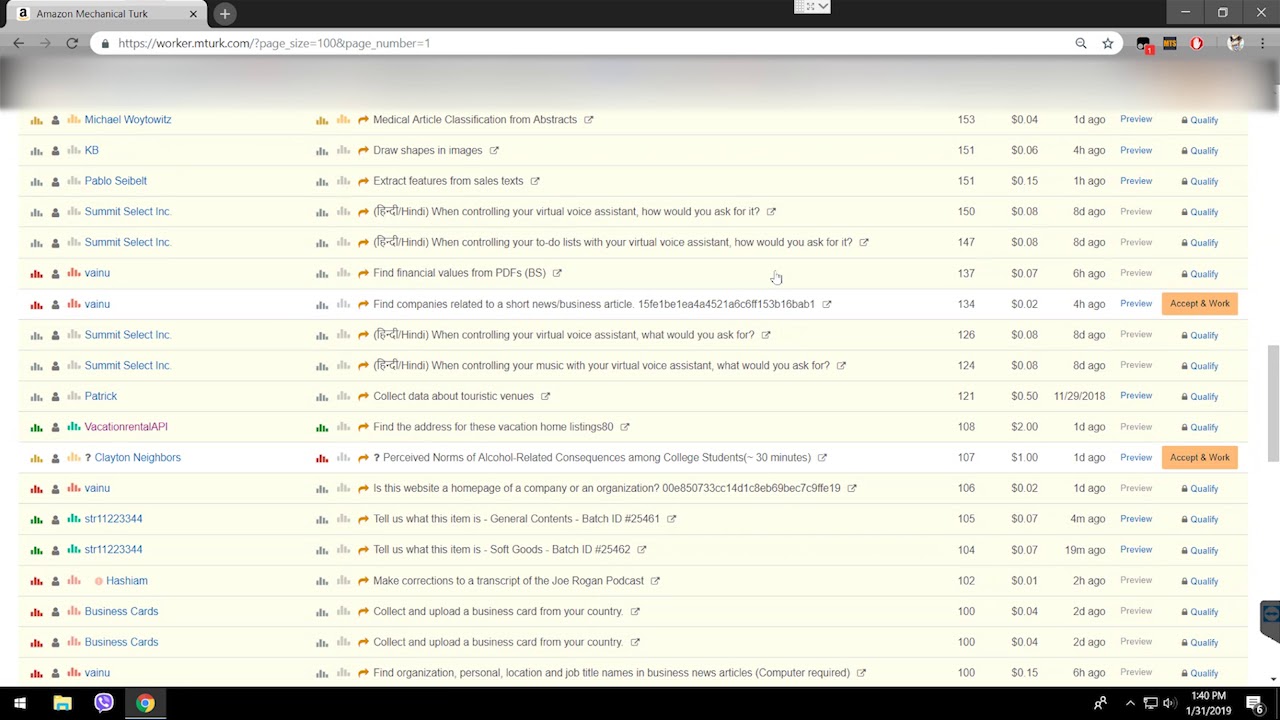Click Qualify for Draw shapes in images
The height and width of the screenshot is (720, 1280).
coord(1204,151)
